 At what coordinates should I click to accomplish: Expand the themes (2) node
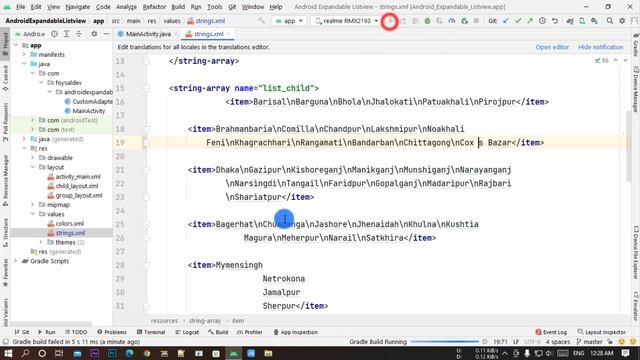[x=41, y=242]
